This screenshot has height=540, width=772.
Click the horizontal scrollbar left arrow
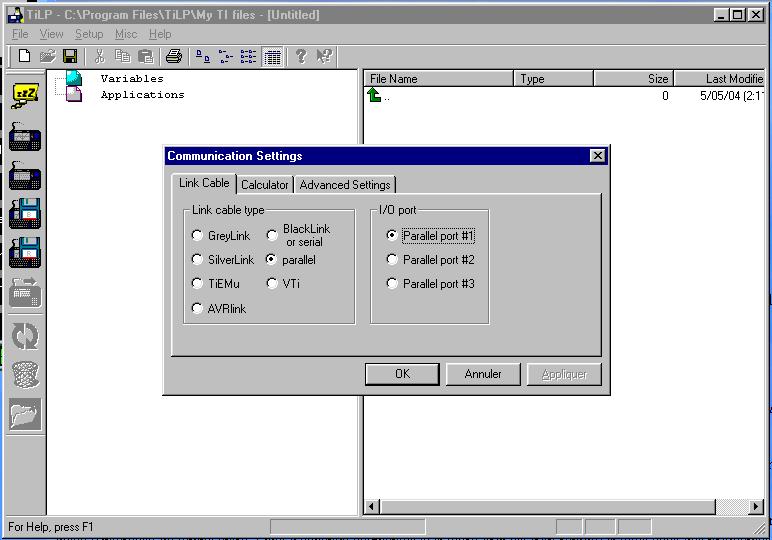coord(372,506)
